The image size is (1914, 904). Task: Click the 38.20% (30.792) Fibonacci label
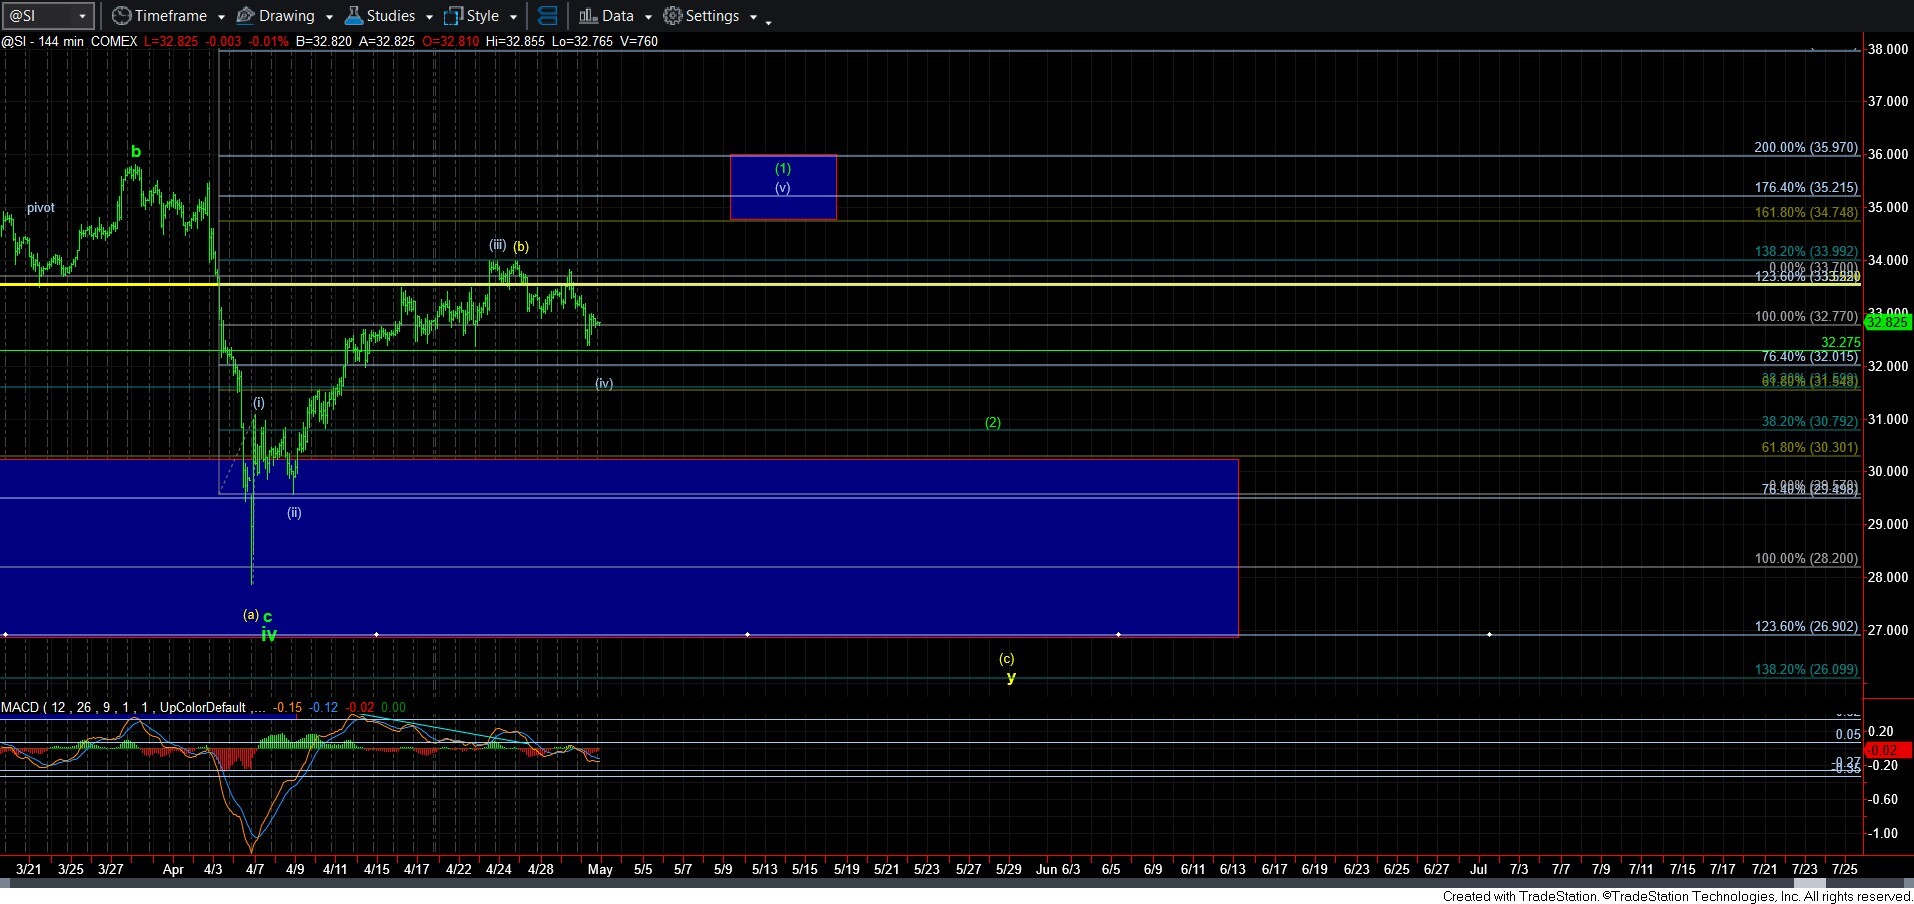click(1810, 422)
